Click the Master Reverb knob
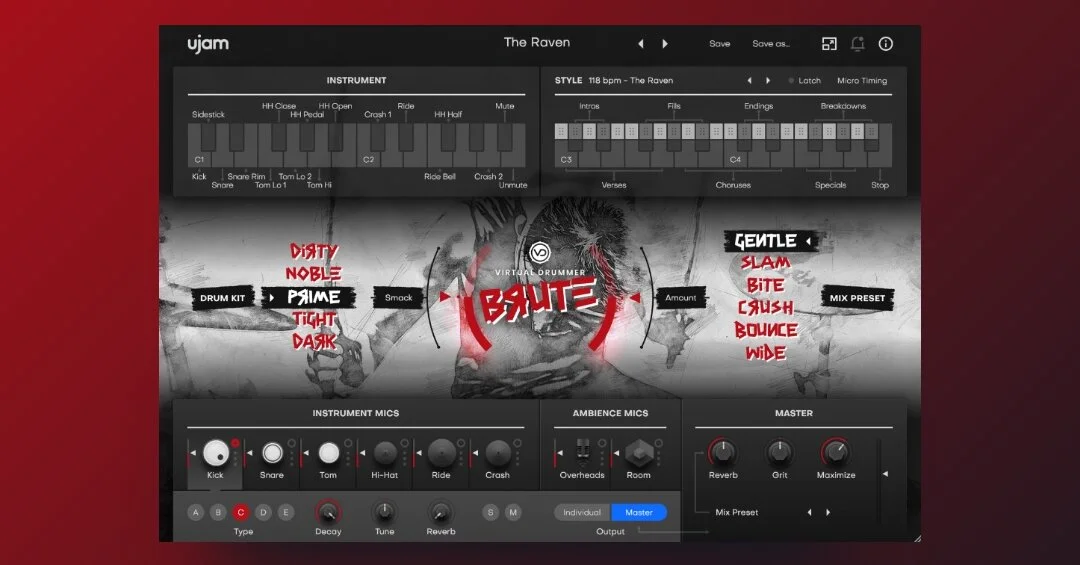Image resolution: width=1080 pixels, height=565 pixels. [x=723, y=452]
